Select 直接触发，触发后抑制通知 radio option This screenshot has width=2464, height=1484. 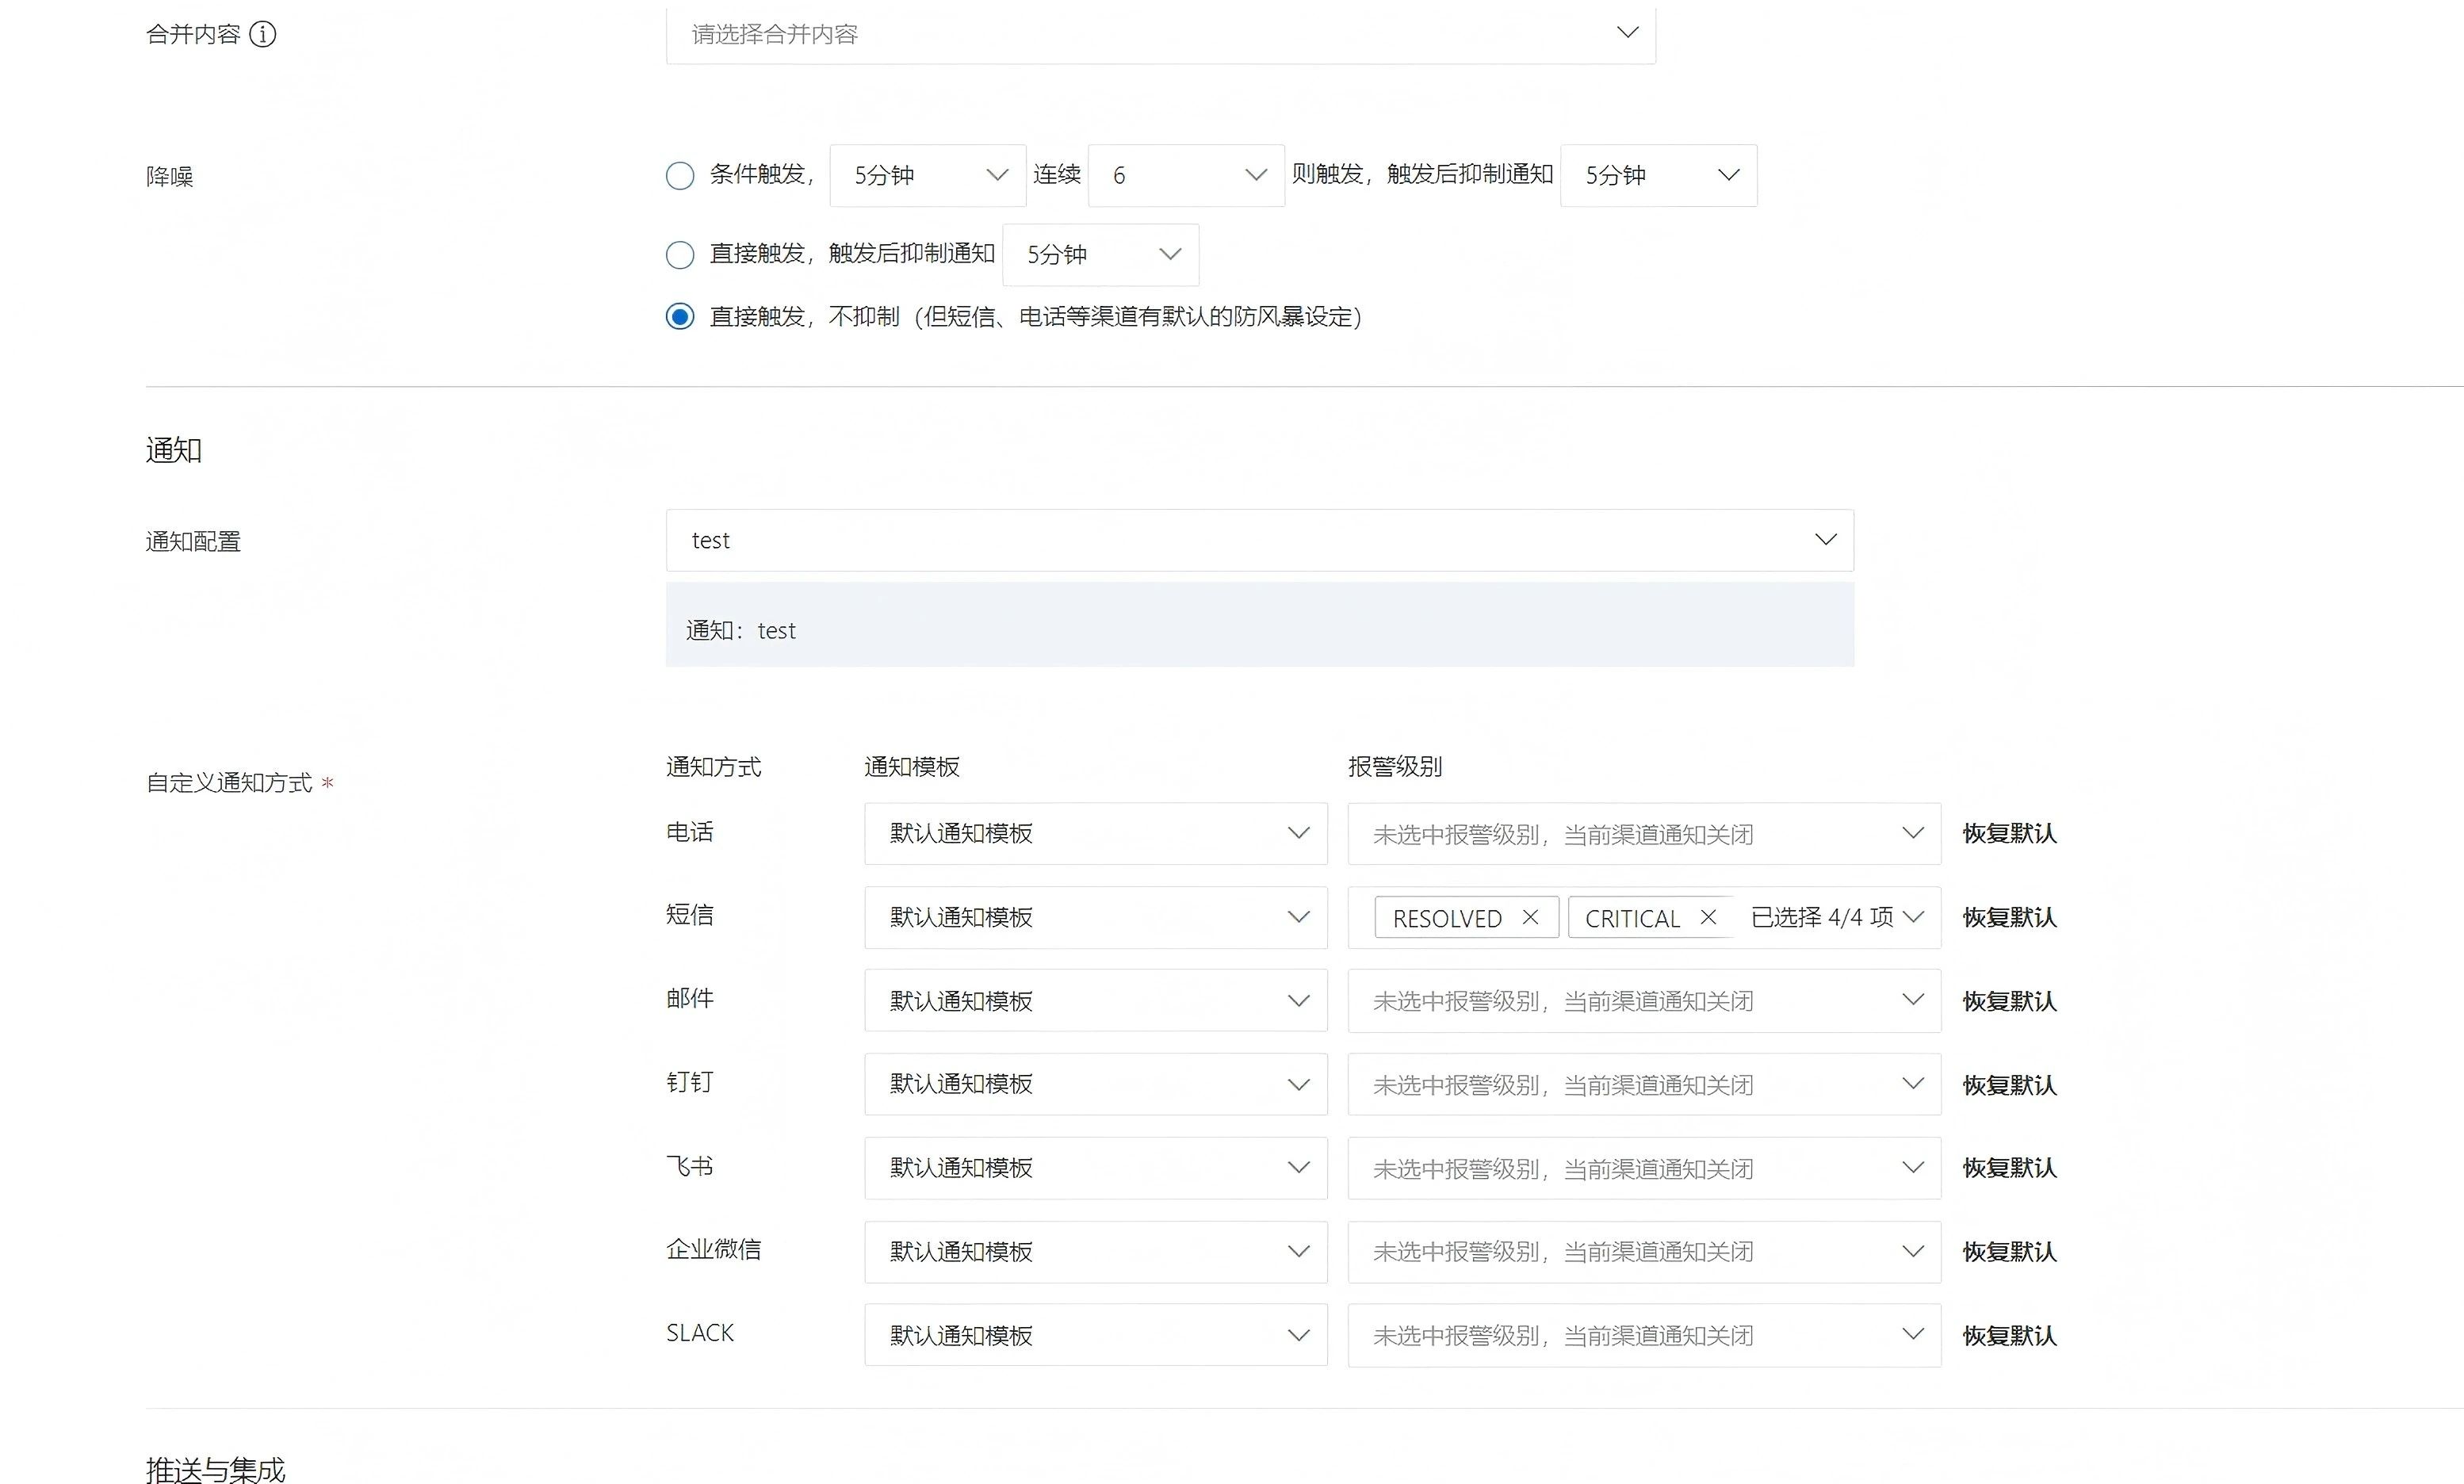click(x=680, y=255)
